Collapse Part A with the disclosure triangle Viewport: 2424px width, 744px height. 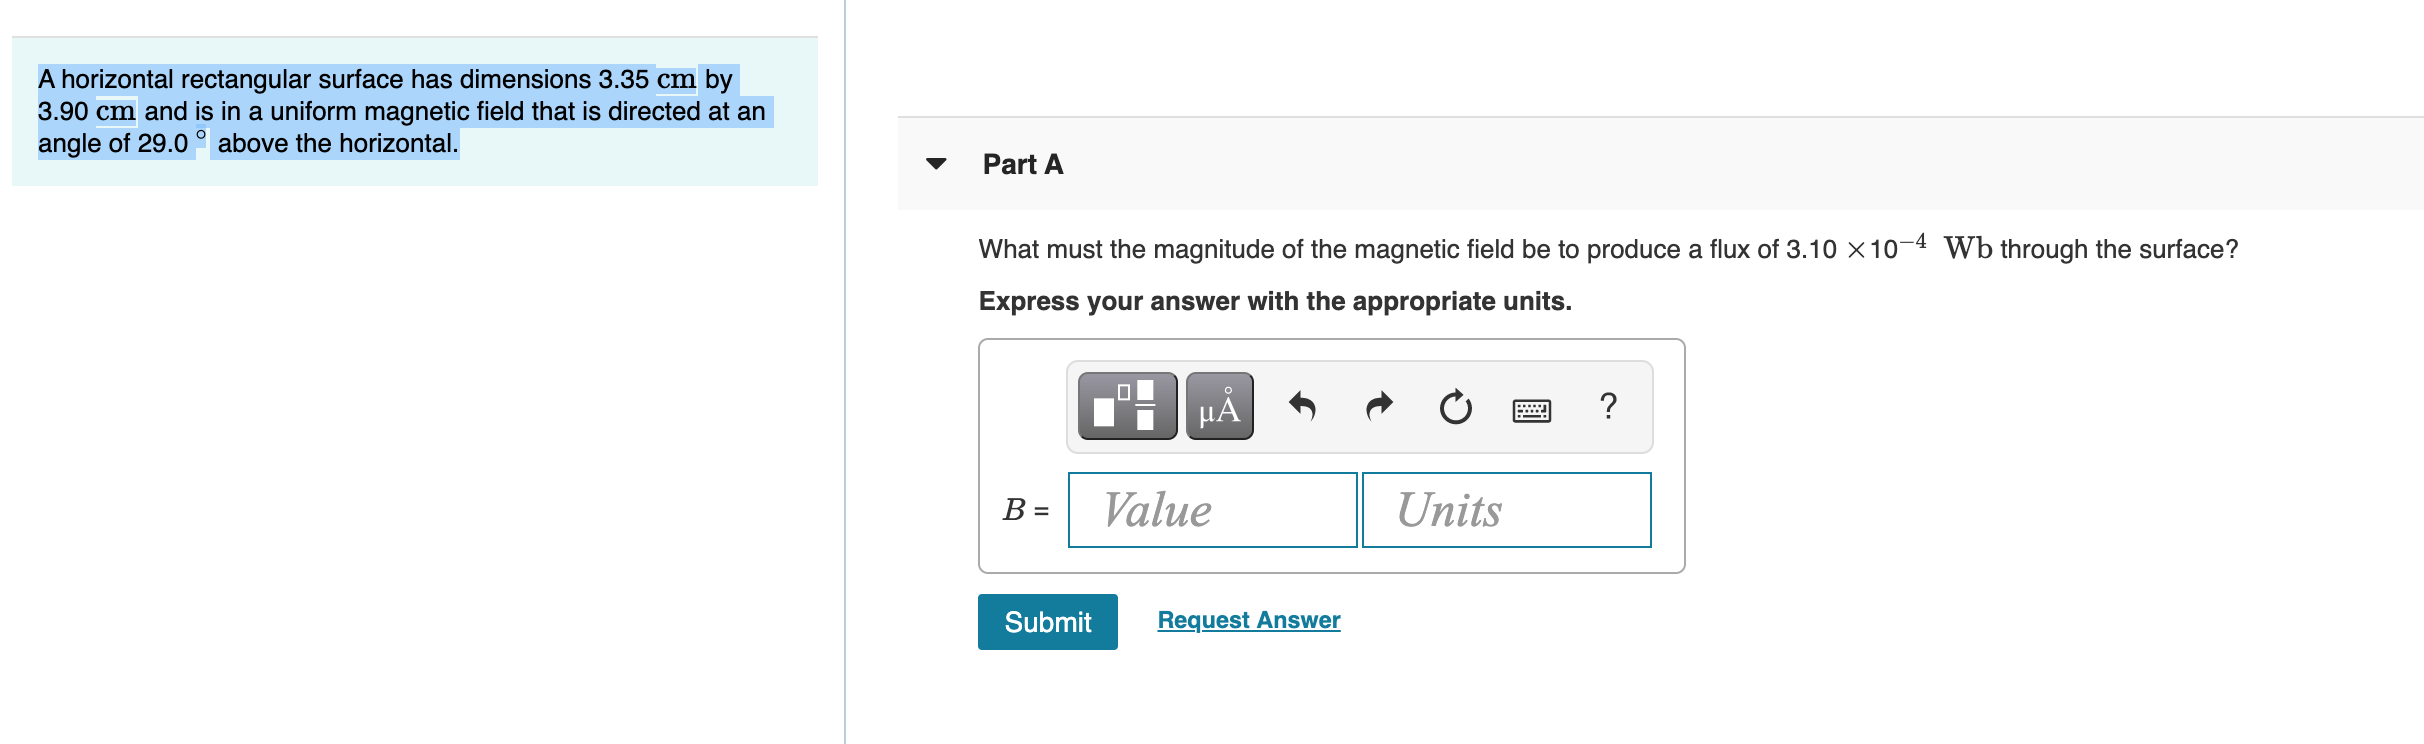(936, 165)
